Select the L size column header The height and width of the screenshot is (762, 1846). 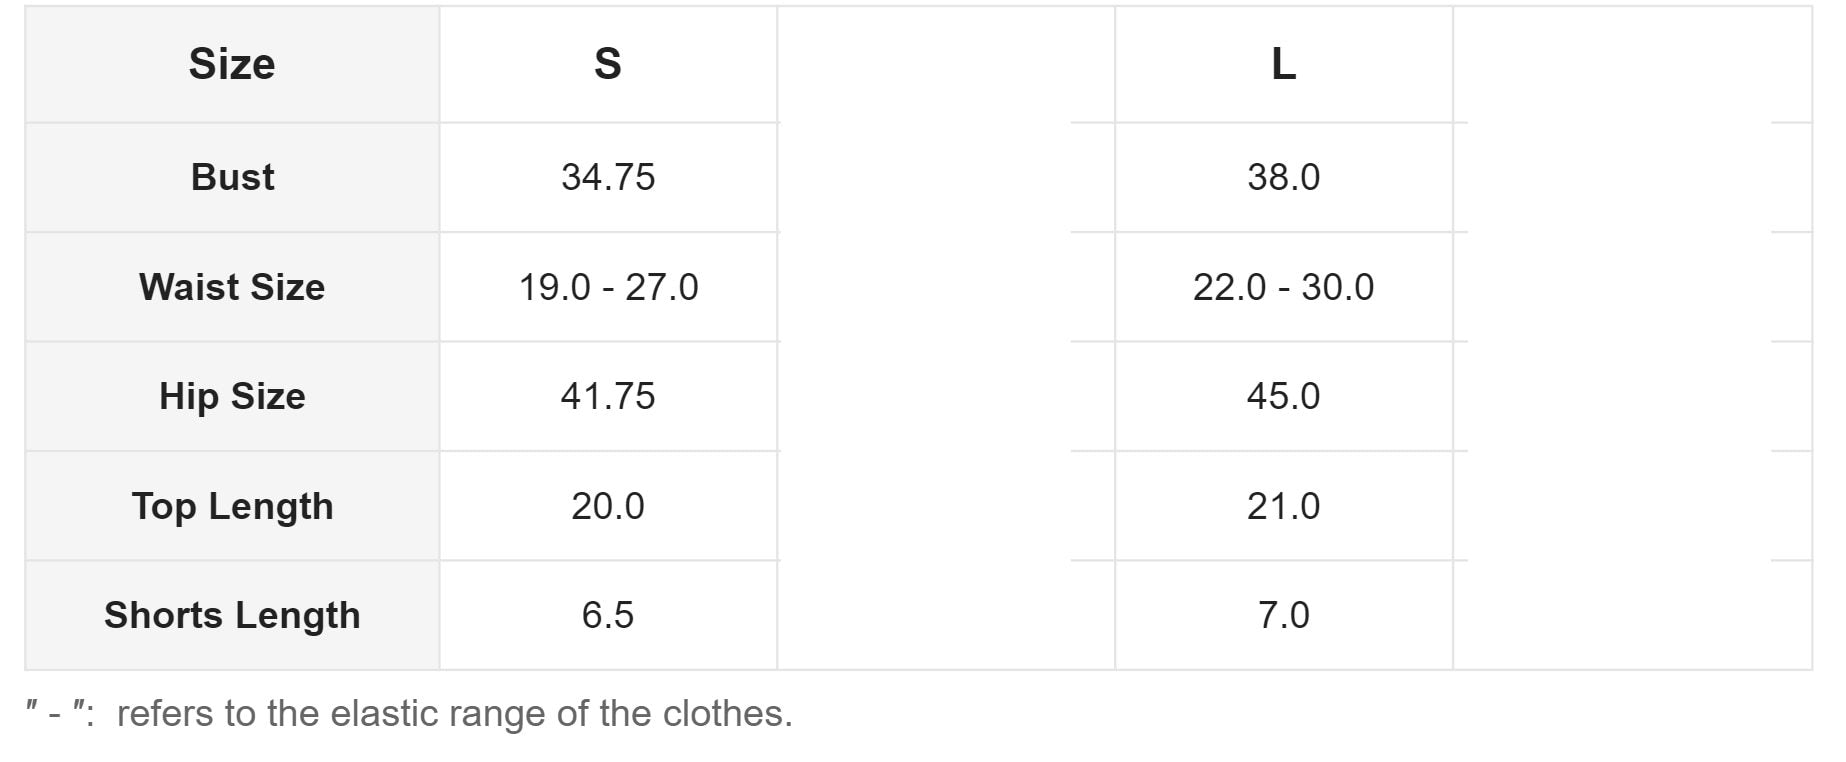click(x=1283, y=64)
